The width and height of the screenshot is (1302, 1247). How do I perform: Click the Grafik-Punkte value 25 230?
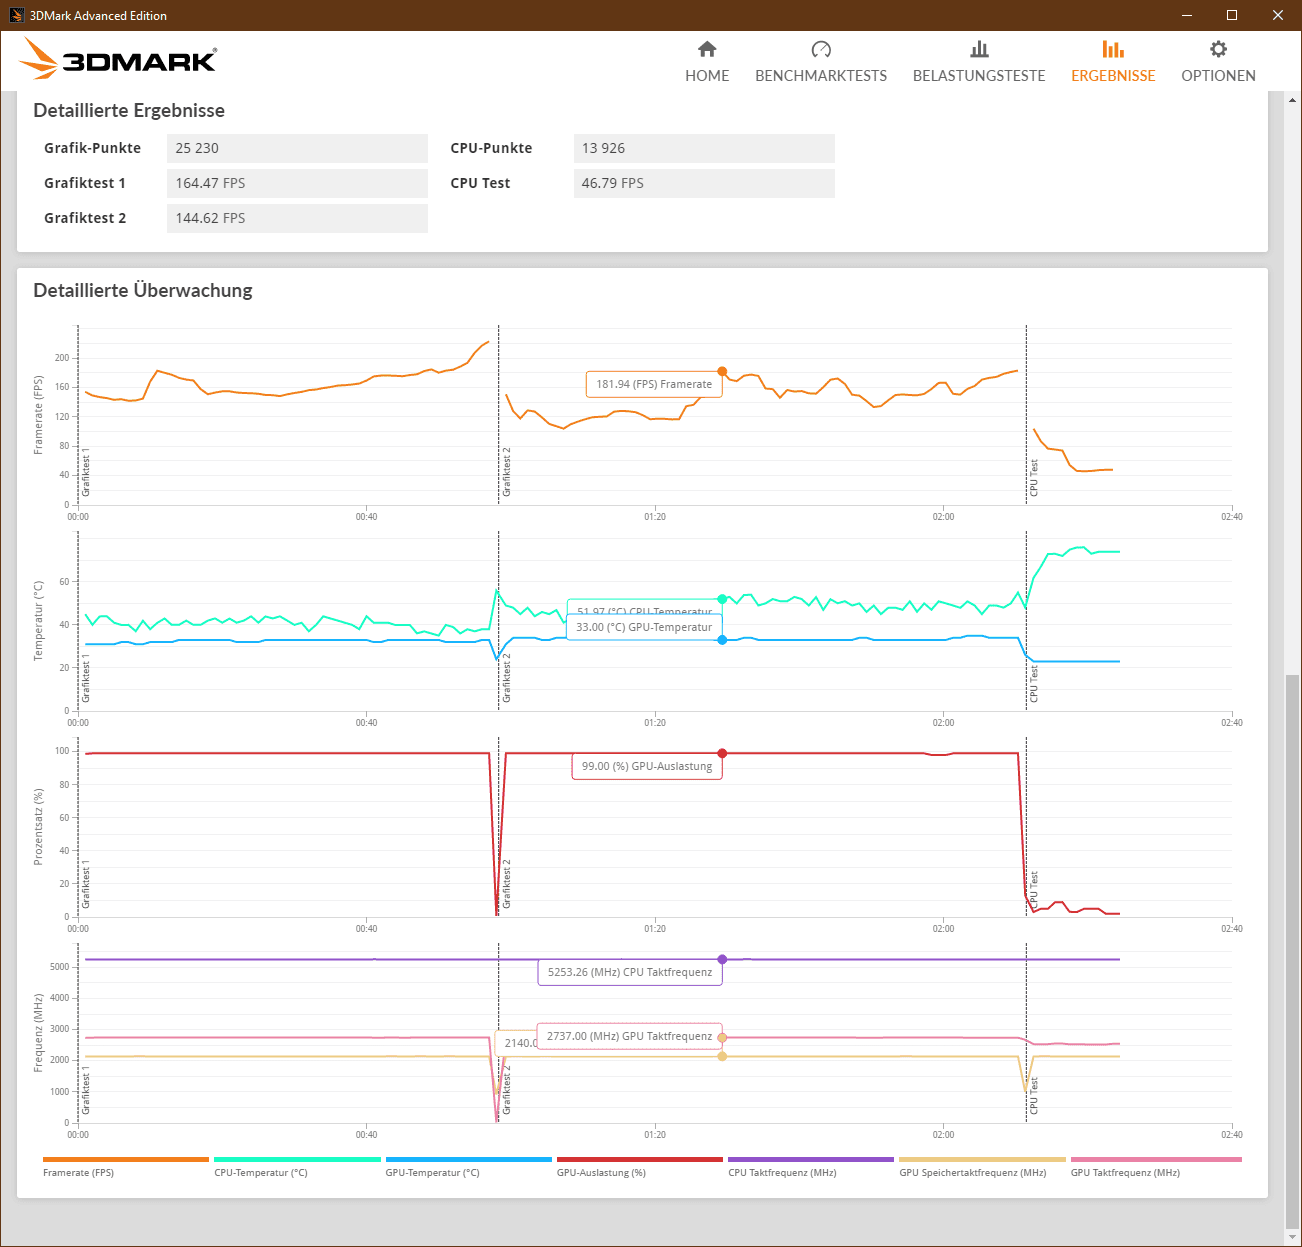(x=297, y=148)
